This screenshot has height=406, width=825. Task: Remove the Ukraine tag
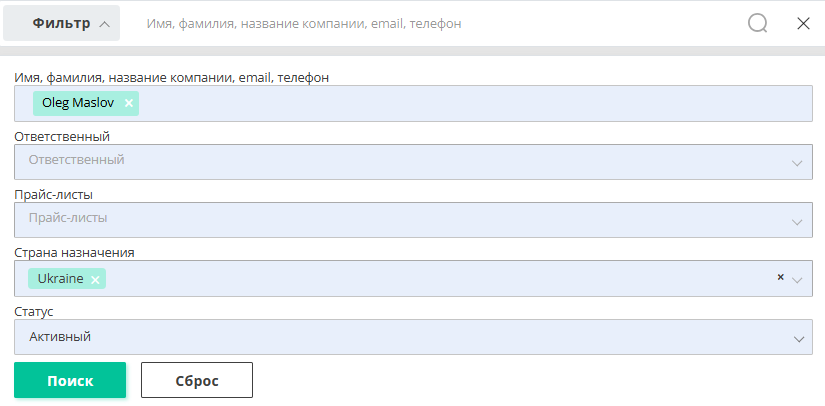point(95,280)
